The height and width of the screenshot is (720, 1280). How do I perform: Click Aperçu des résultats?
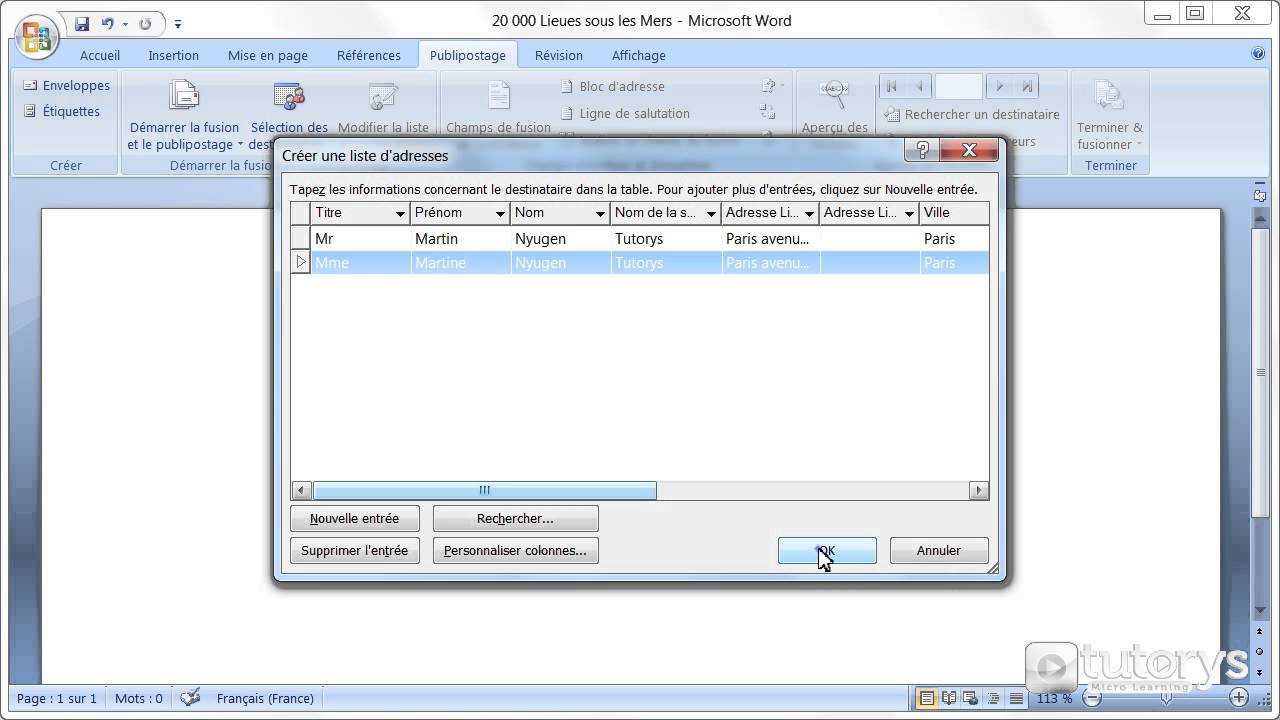tap(834, 110)
